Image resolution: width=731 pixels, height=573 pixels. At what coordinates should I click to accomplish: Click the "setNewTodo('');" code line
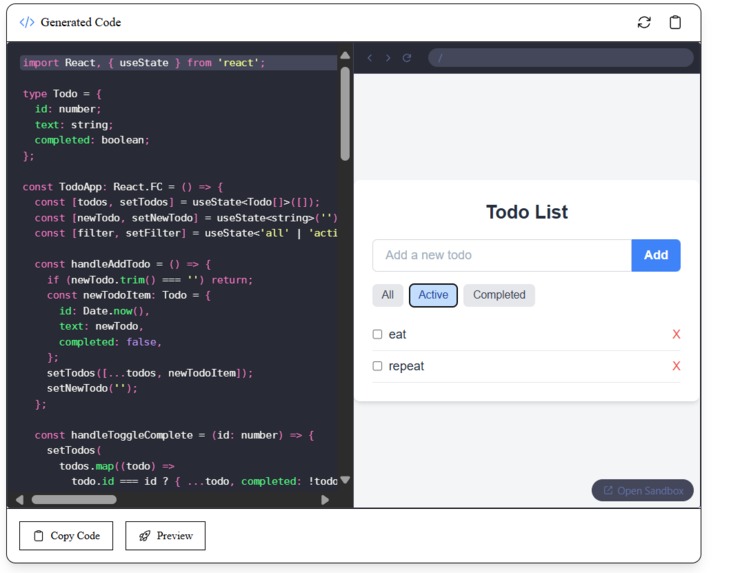click(92, 388)
